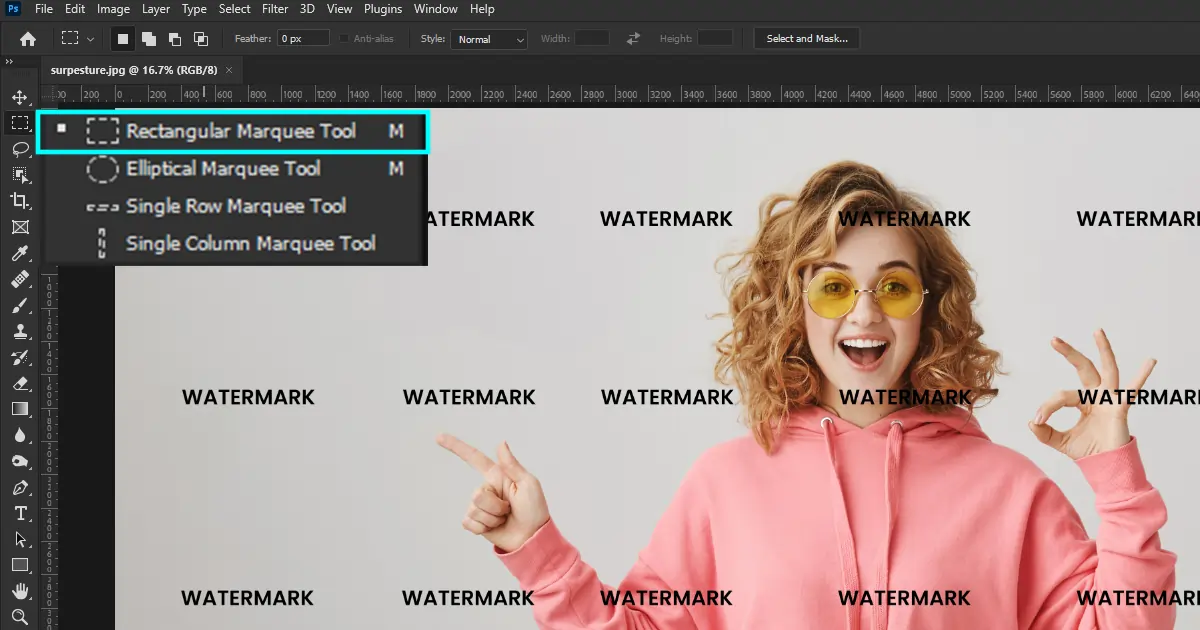Click the Feather input field

(302, 38)
